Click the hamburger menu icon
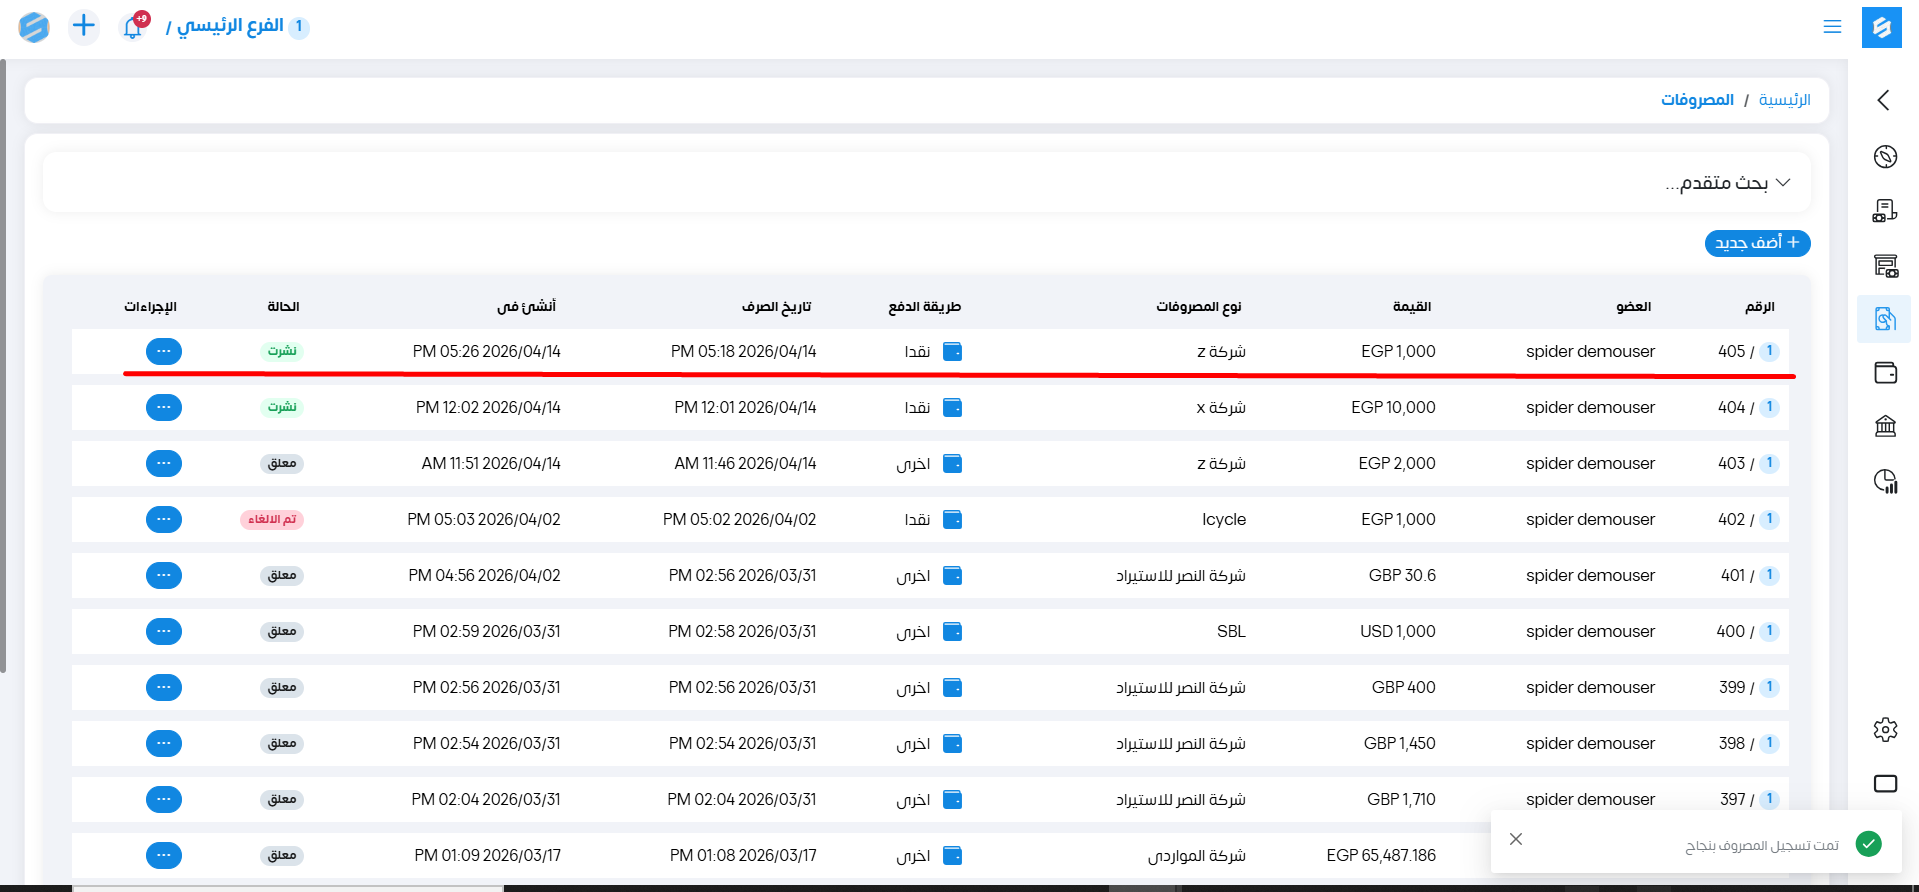Viewport: 1919px width, 892px height. 1832,27
